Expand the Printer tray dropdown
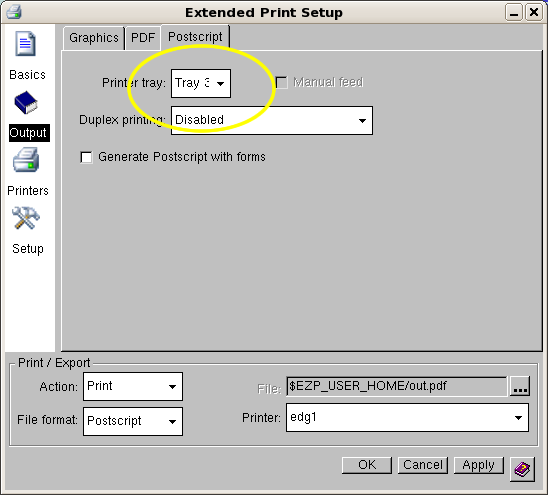Viewport: 548px width, 495px height. click(201, 83)
